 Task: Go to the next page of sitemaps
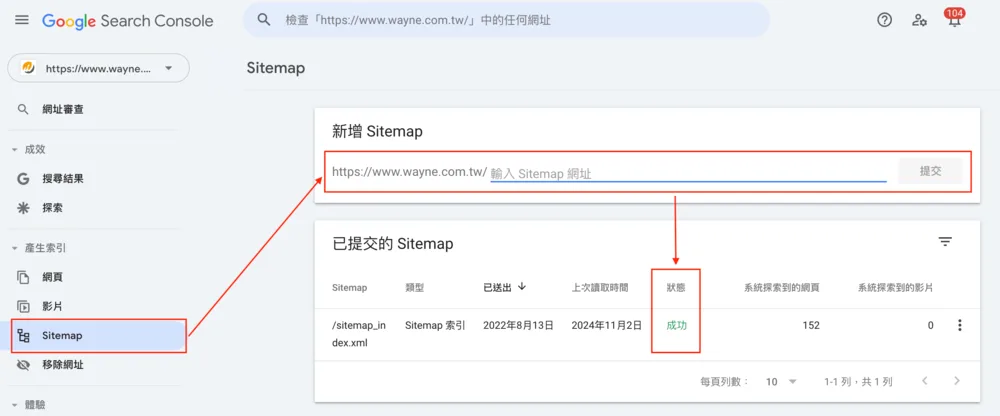[x=957, y=382]
